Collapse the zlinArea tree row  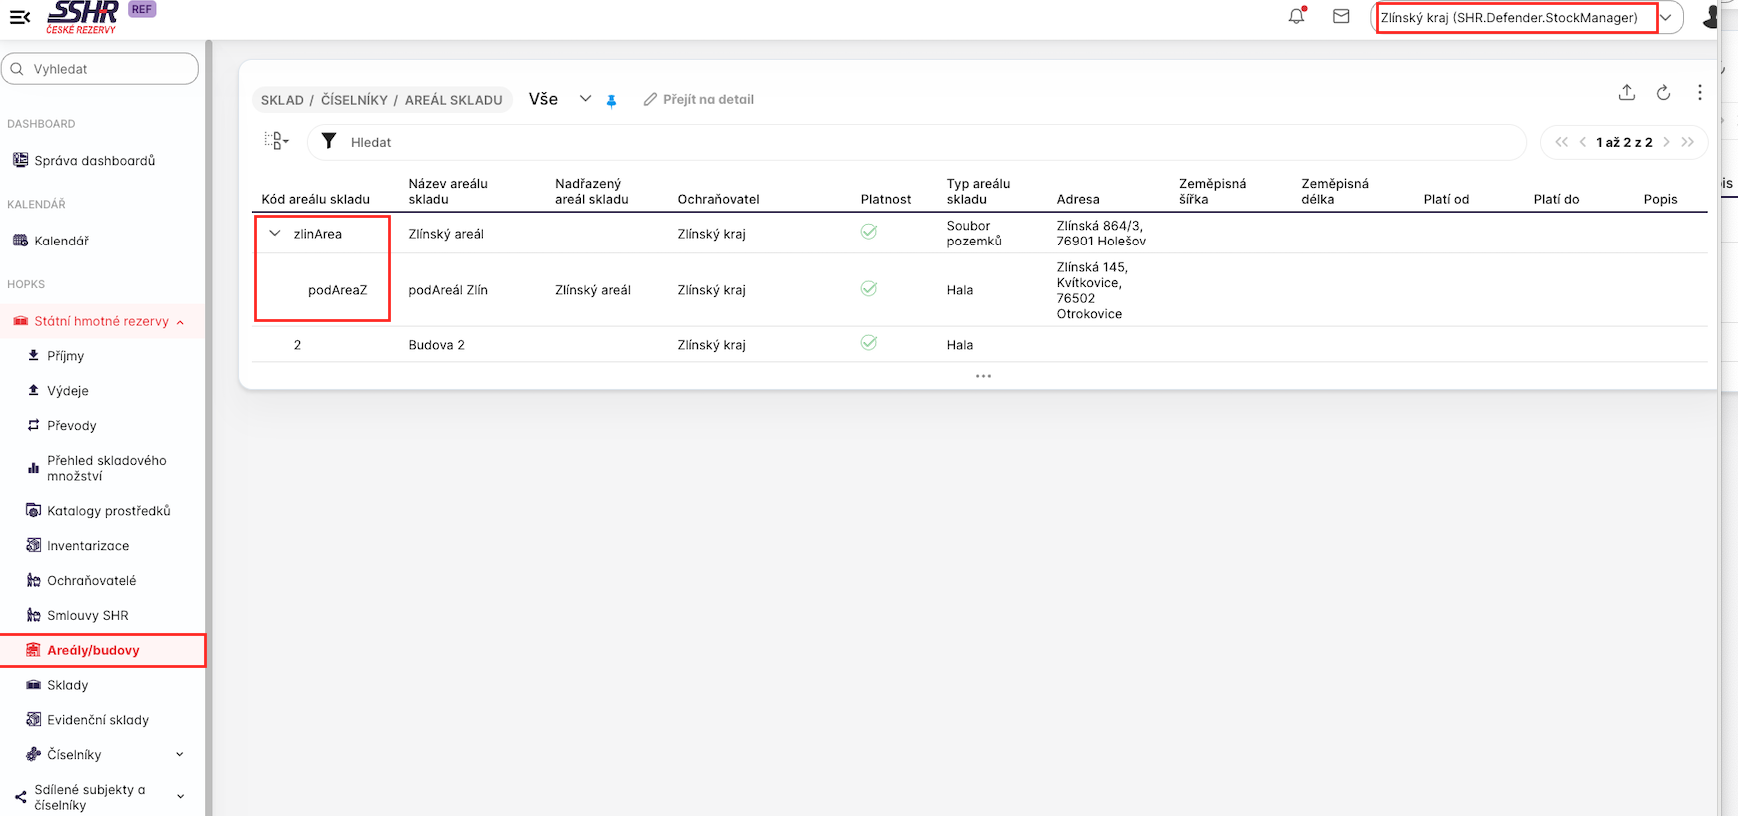(x=275, y=233)
